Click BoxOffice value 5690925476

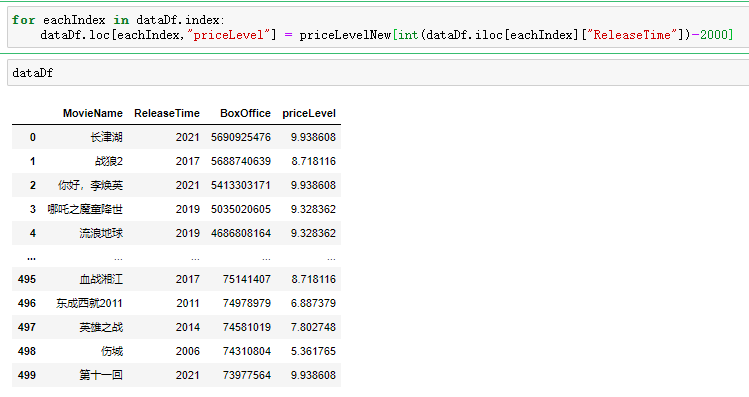241,137
